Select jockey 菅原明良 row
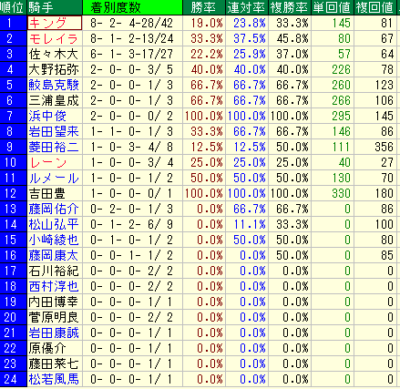The image size is (400, 389). tap(54, 318)
